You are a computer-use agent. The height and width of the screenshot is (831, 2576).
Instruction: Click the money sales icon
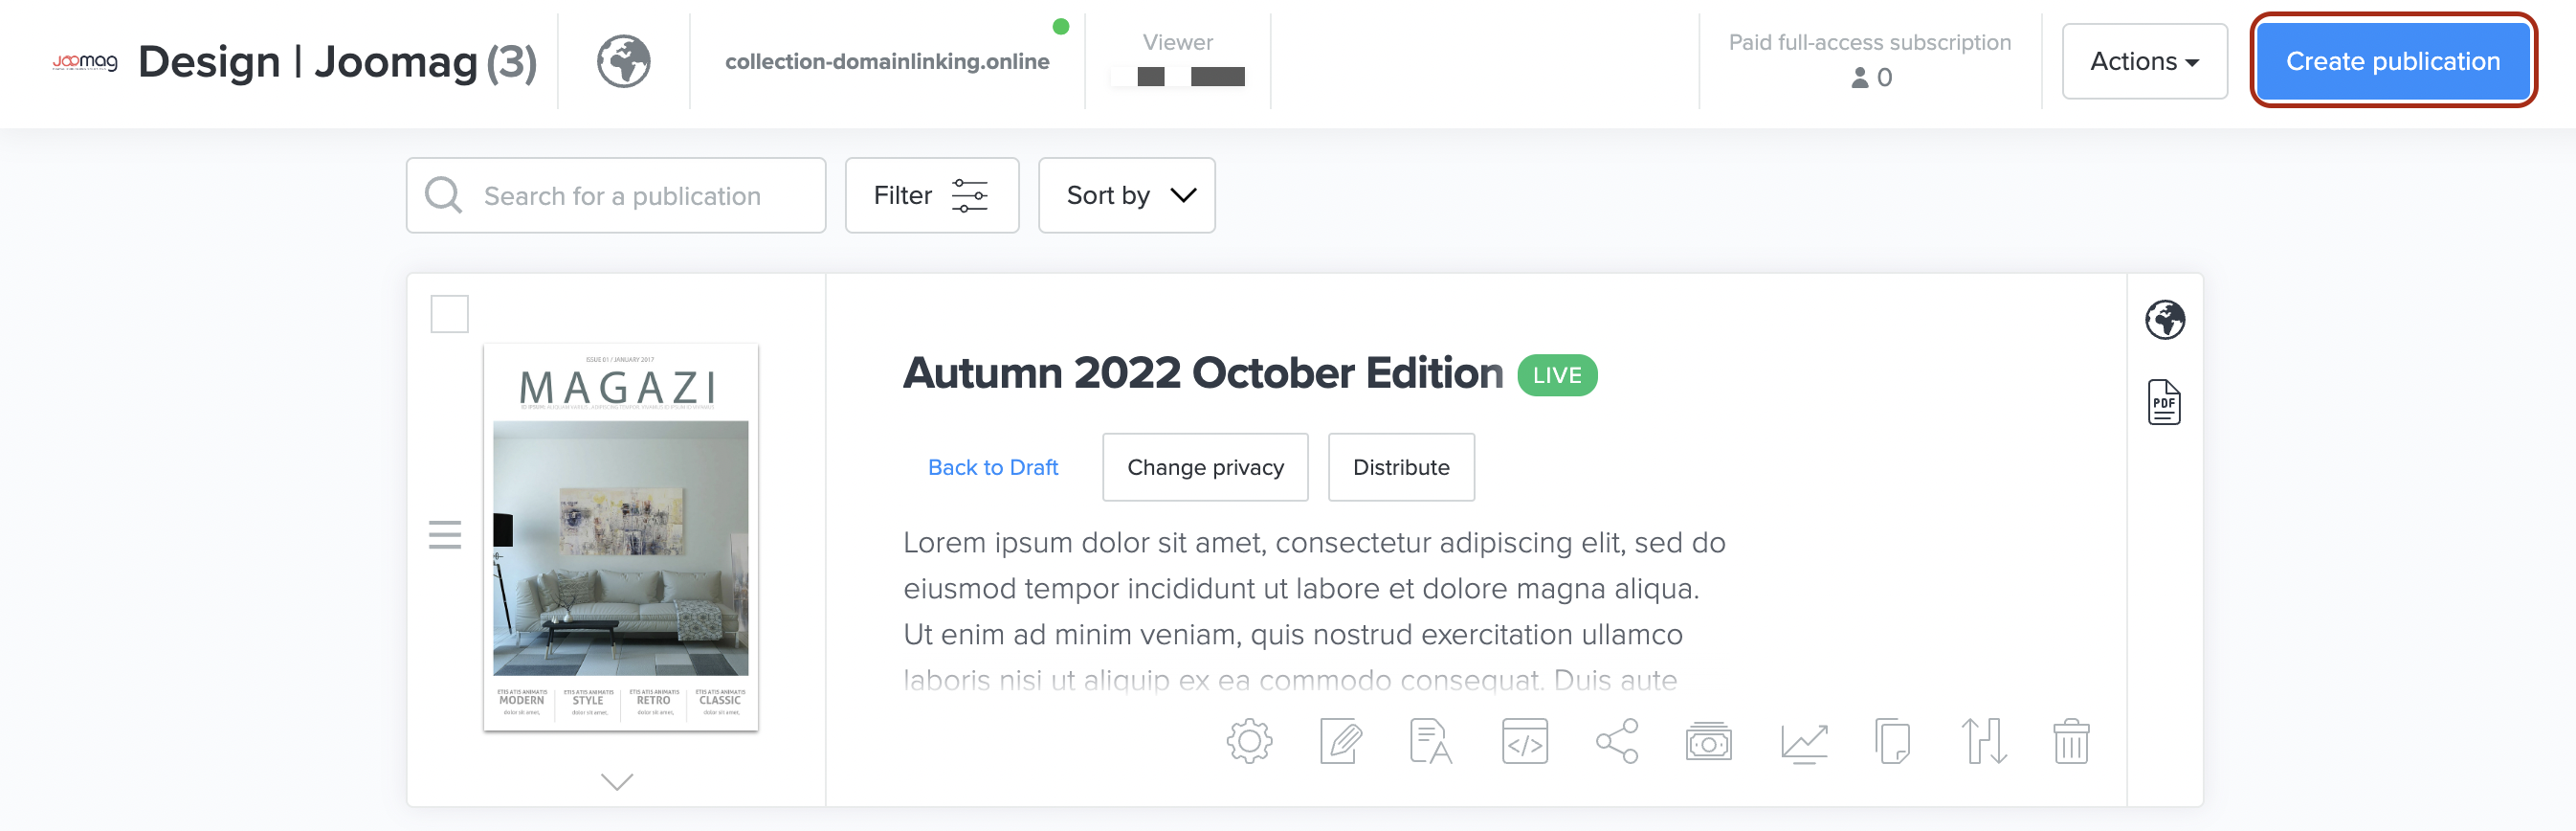click(1708, 741)
